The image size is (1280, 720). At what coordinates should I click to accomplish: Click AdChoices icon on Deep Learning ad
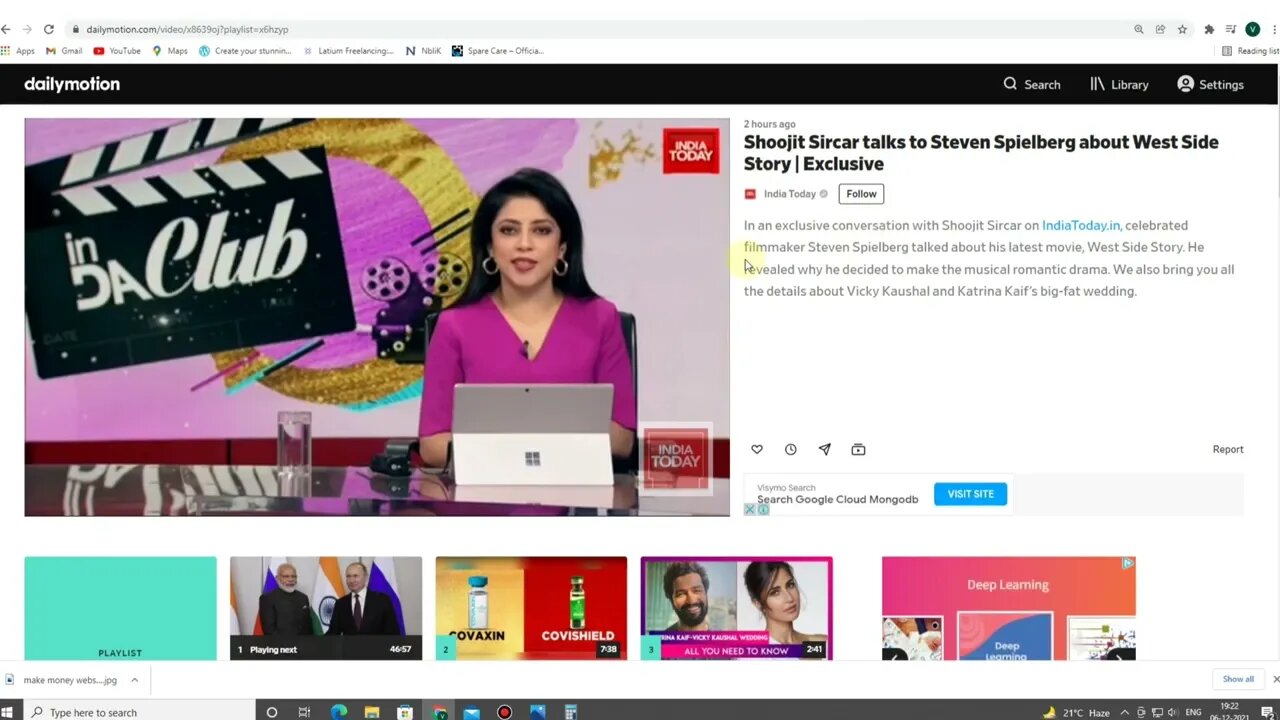tap(1128, 563)
